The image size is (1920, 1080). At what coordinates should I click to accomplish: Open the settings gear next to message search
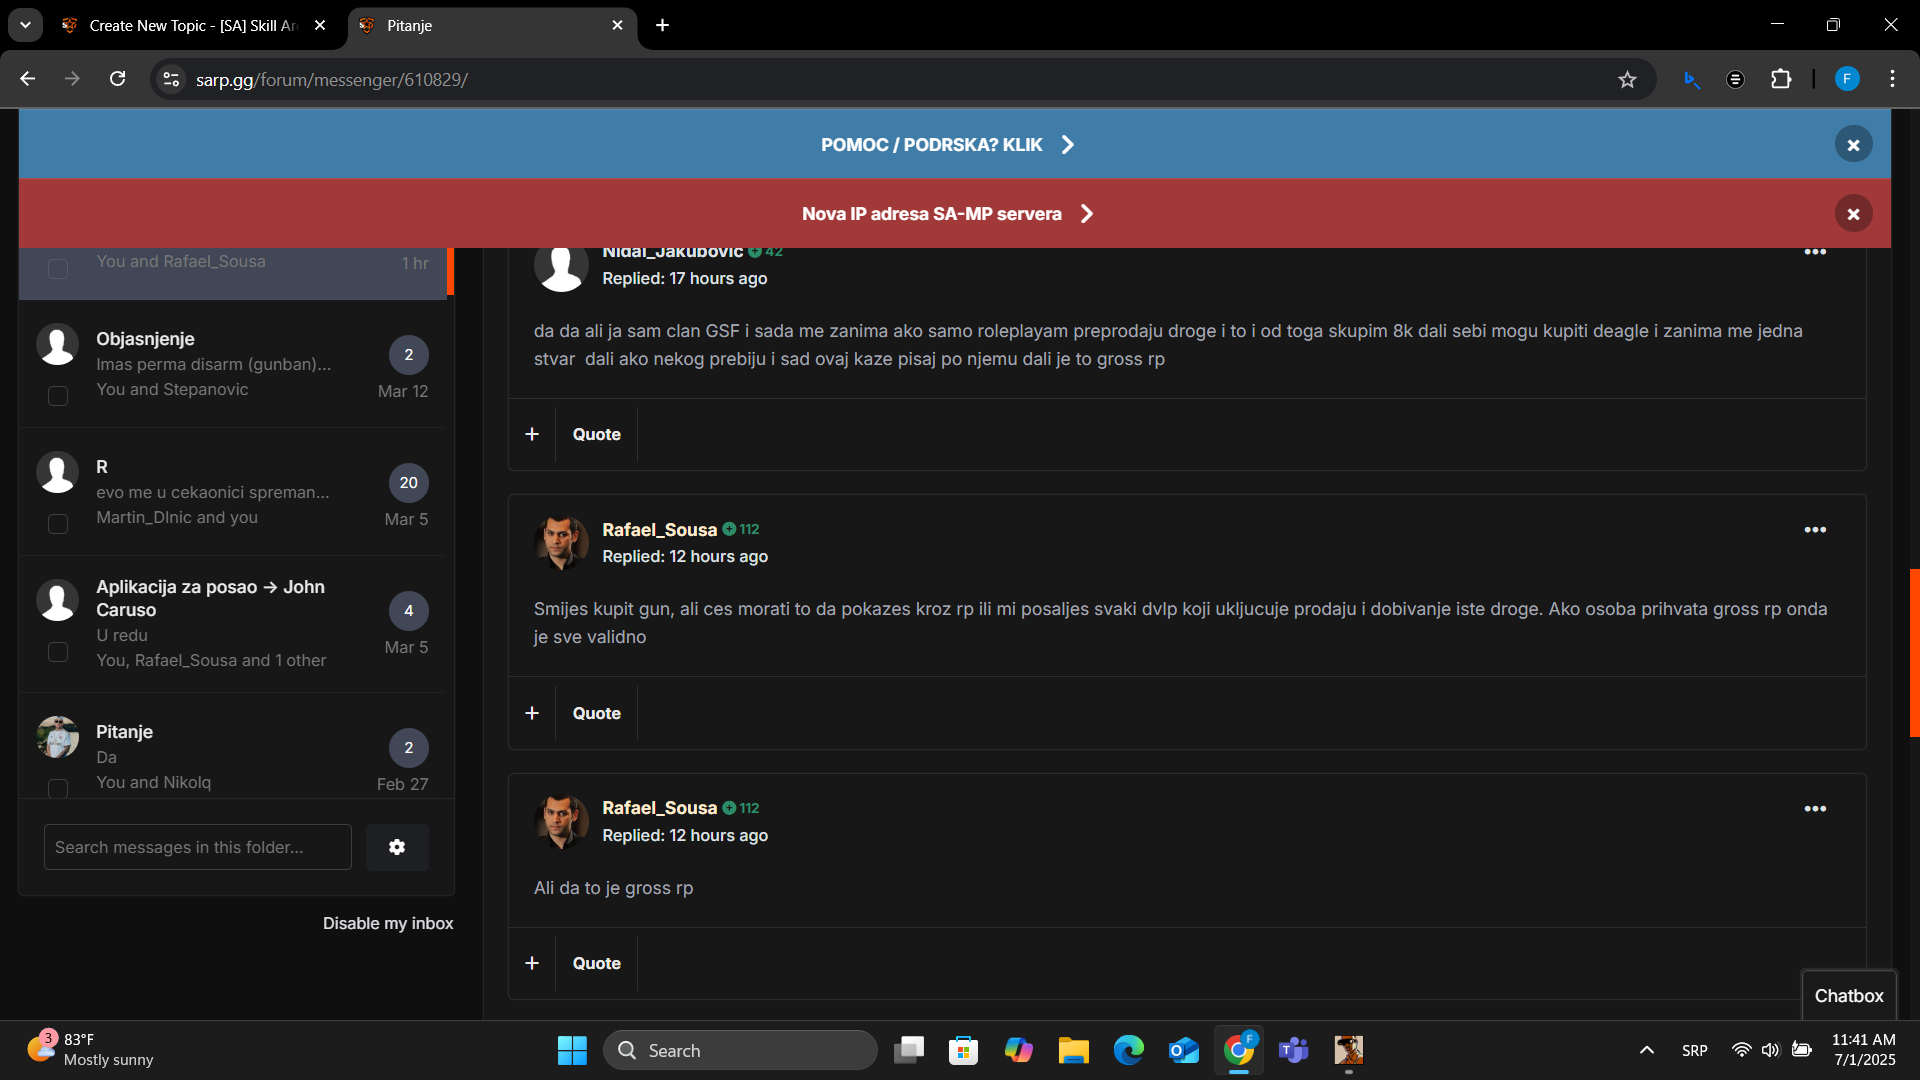pyautogui.click(x=397, y=847)
